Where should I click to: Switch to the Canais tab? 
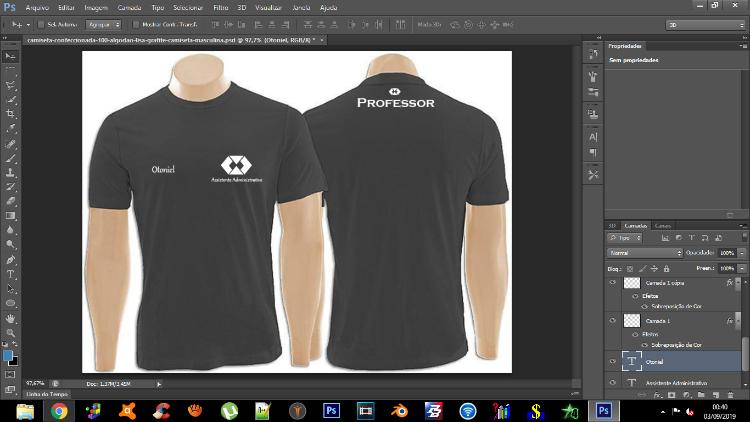[x=662, y=226]
